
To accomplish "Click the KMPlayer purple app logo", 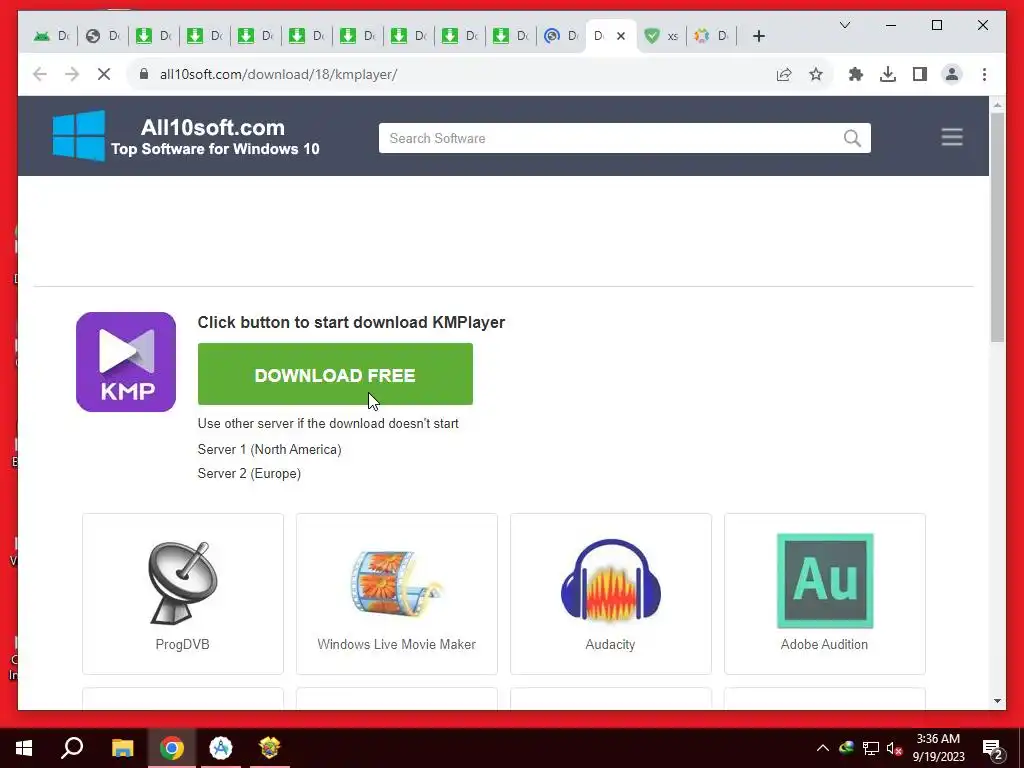I will tap(126, 362).
